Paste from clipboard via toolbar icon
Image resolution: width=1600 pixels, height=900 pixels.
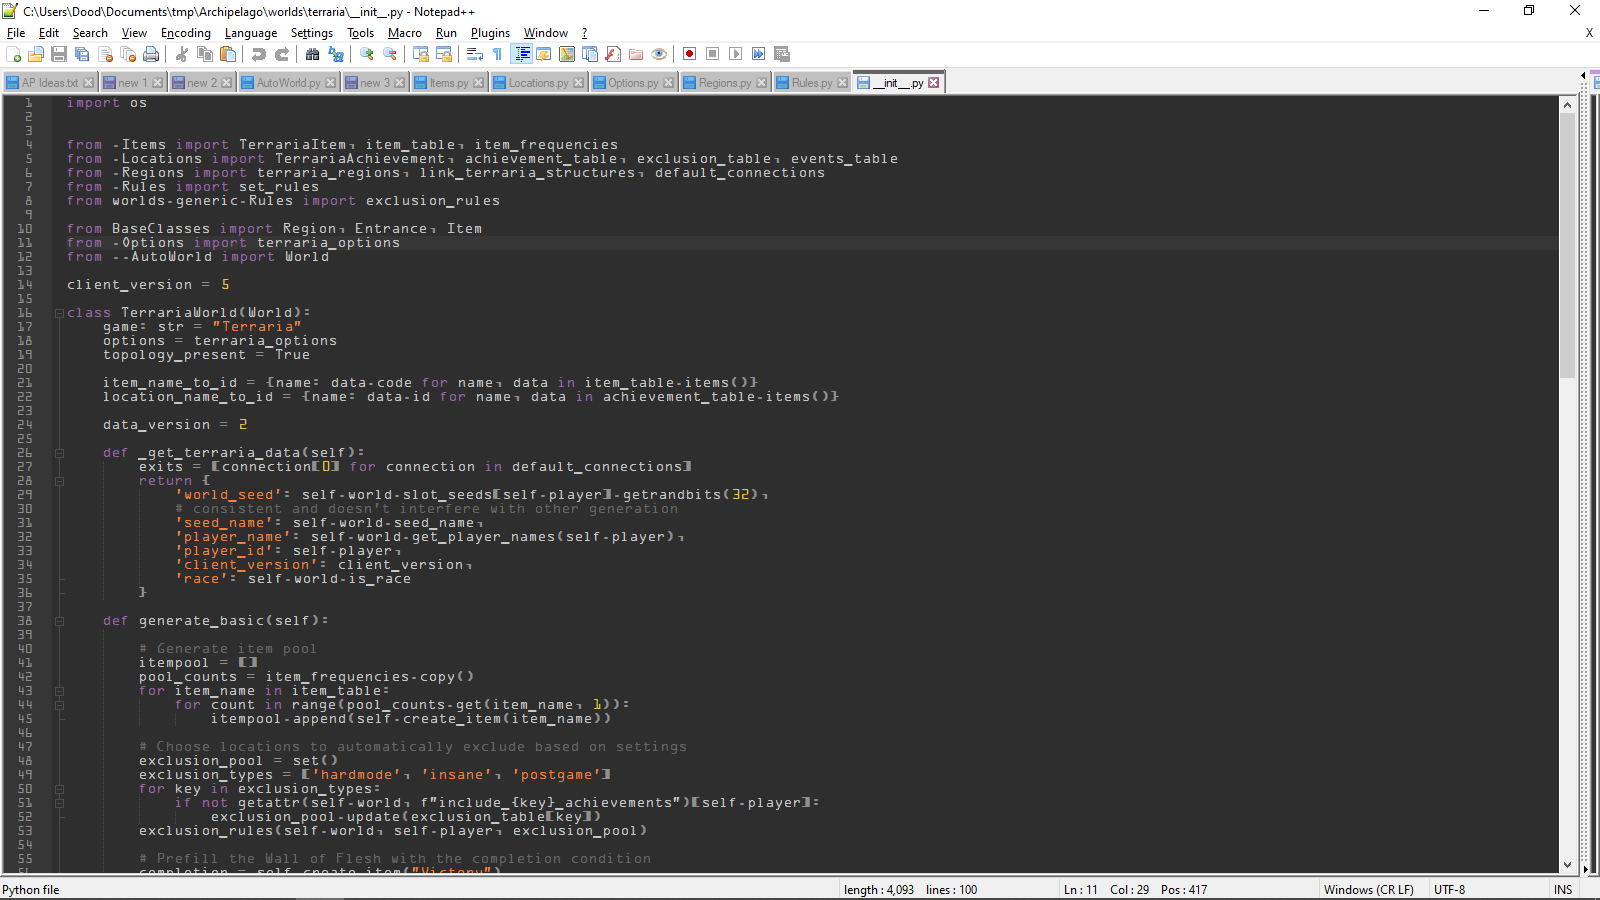pos(228,54)
